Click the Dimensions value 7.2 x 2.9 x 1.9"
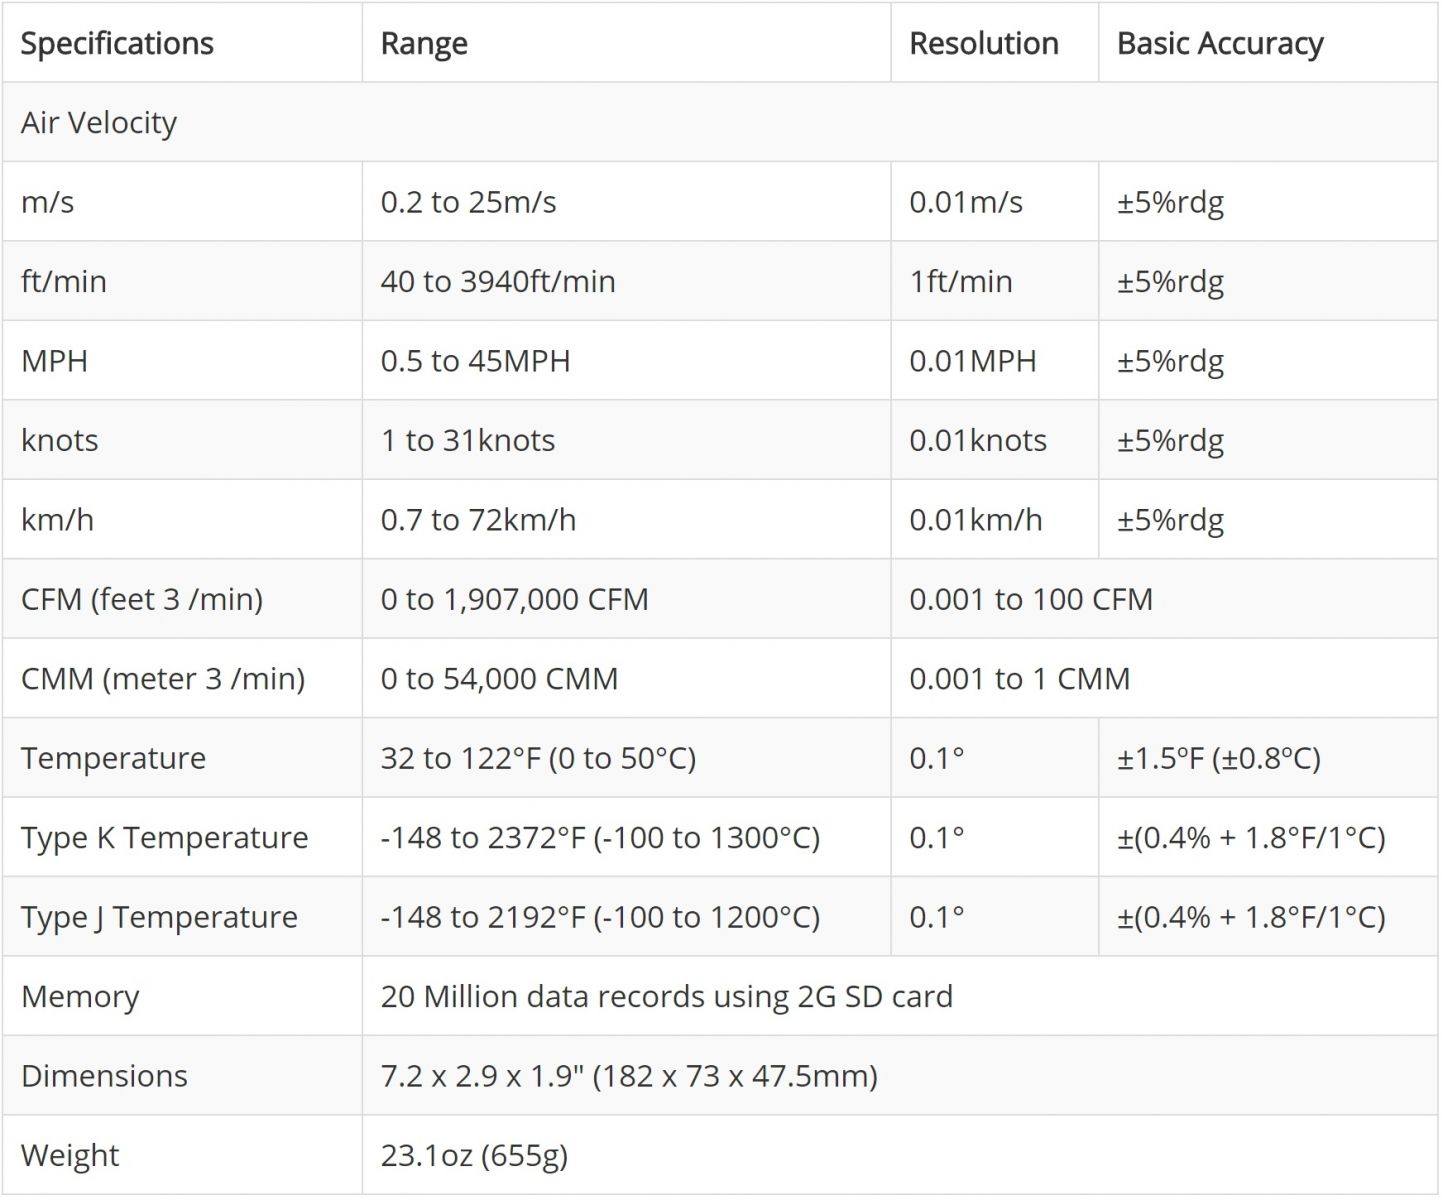Viewport: 1443px width, 1200px height. [x=629, y=1076]
